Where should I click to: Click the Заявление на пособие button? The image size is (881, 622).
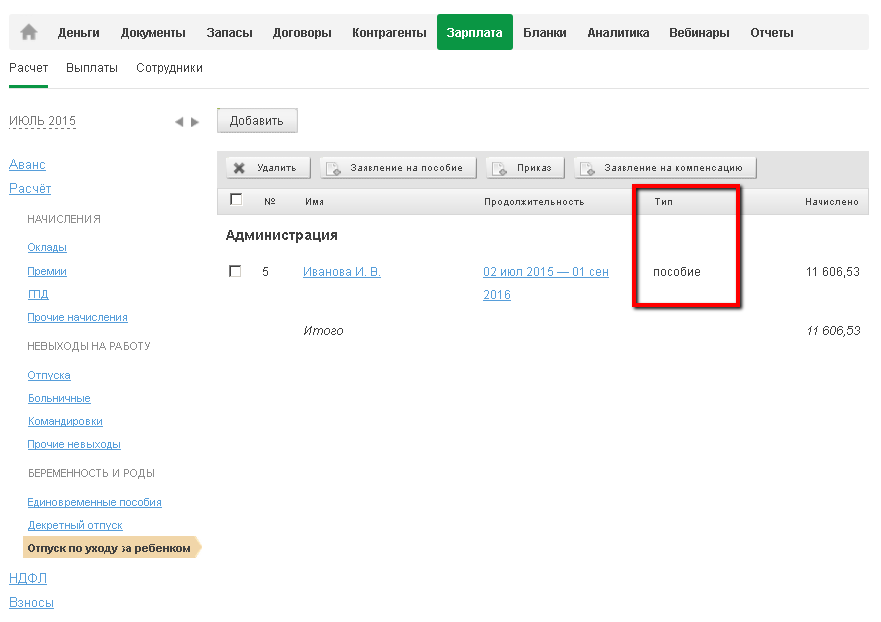pos(398,168)
